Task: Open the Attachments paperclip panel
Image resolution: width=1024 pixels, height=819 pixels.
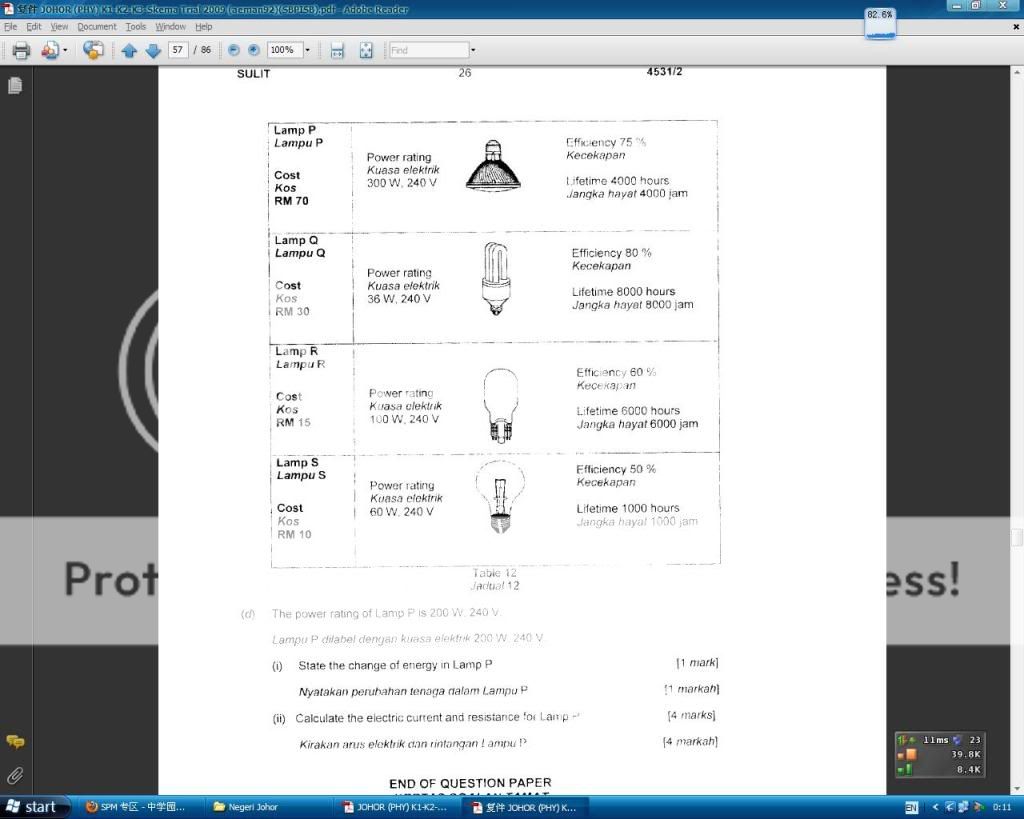Action: click(15, 775)
